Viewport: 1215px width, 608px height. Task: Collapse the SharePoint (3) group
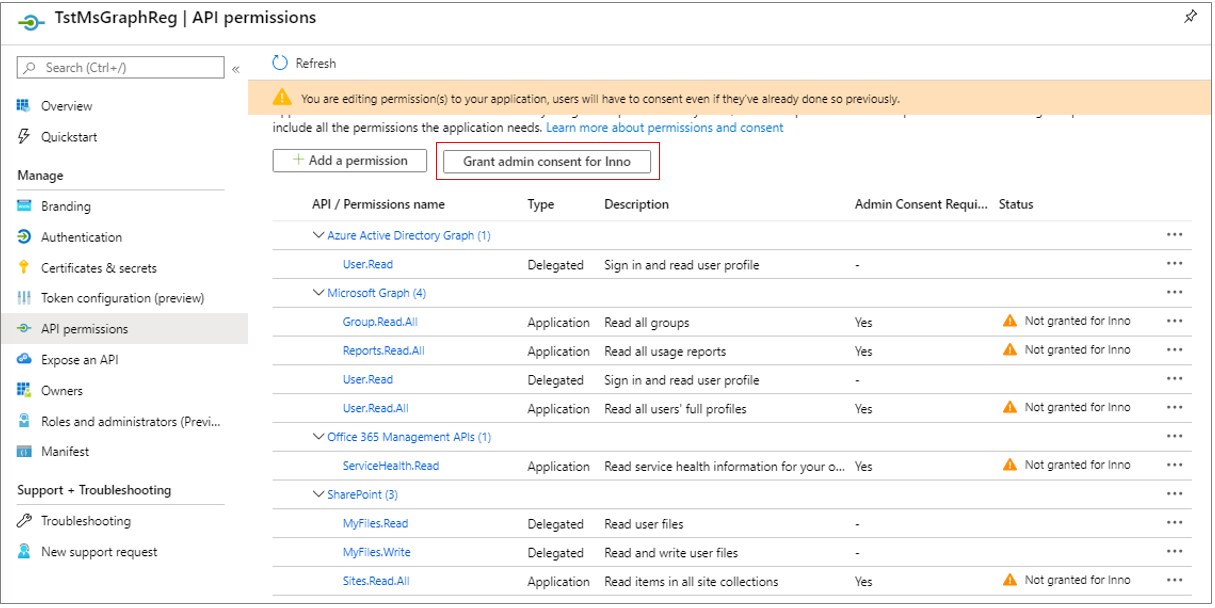point(318,495)
